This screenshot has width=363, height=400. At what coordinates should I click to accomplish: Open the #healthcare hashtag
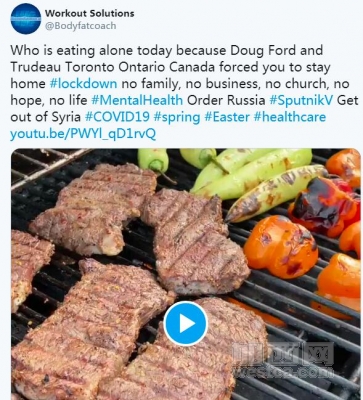click(x=290, y=117)
